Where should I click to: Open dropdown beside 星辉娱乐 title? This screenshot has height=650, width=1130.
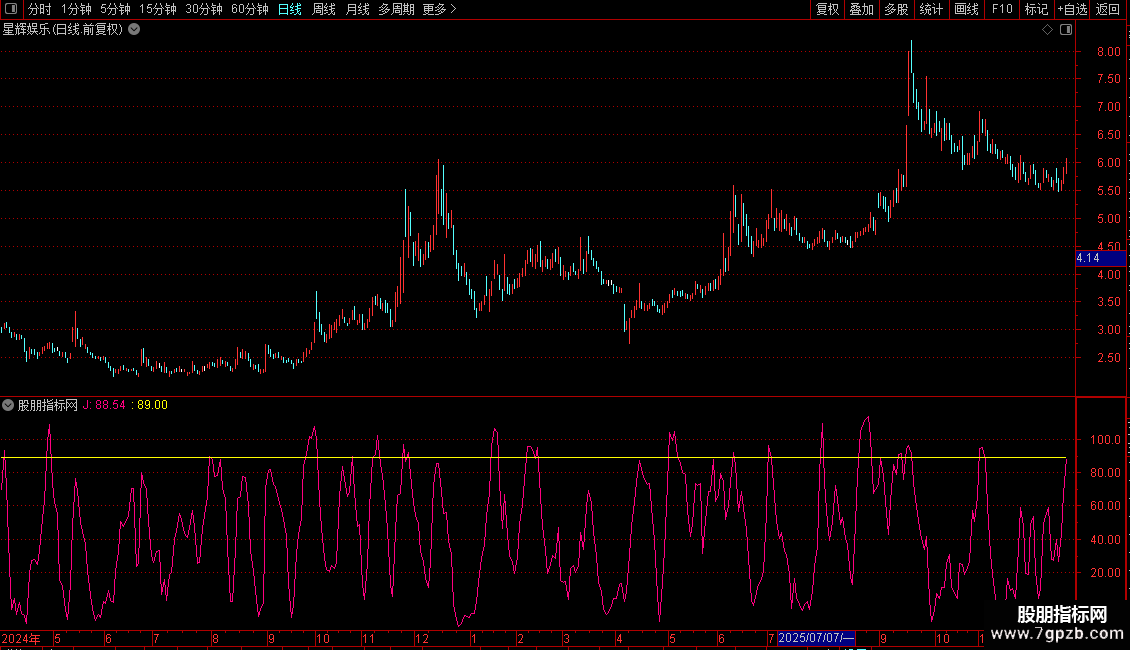[x=134, y=30]
